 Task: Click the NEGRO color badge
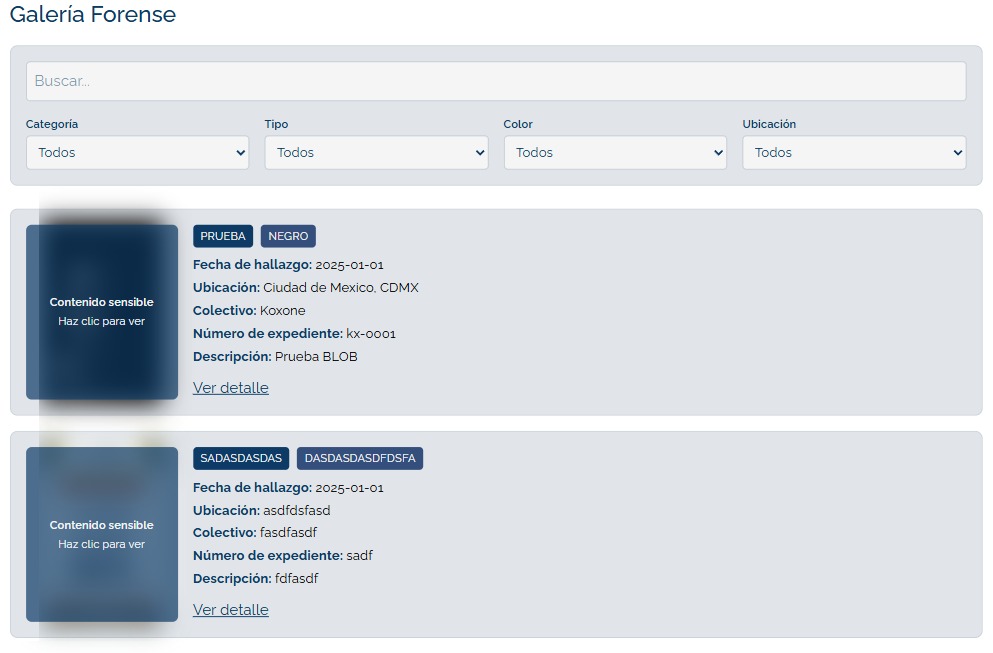pyautogui.click(x=288, y=236)
